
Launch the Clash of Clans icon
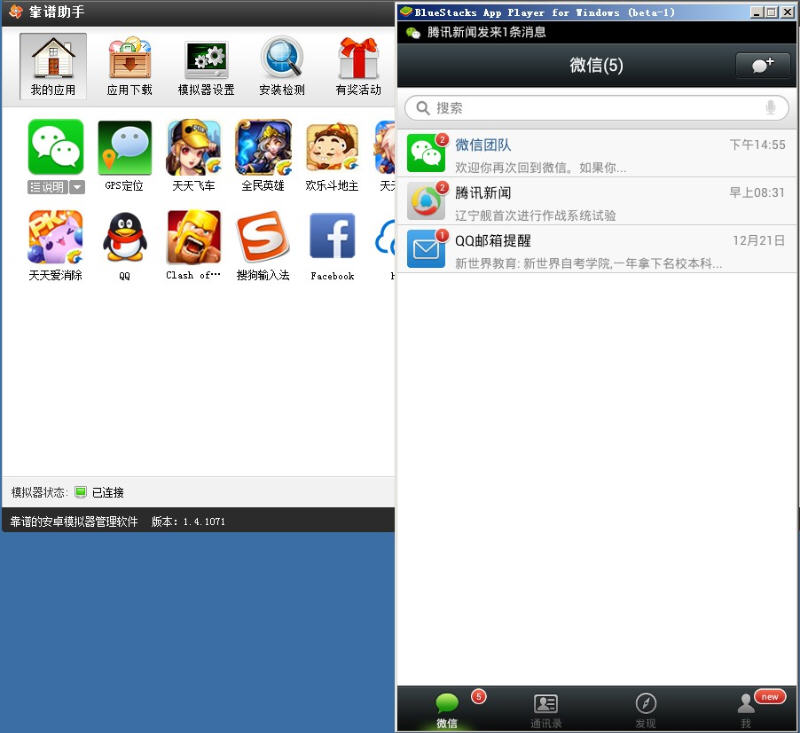click(194, 237)
